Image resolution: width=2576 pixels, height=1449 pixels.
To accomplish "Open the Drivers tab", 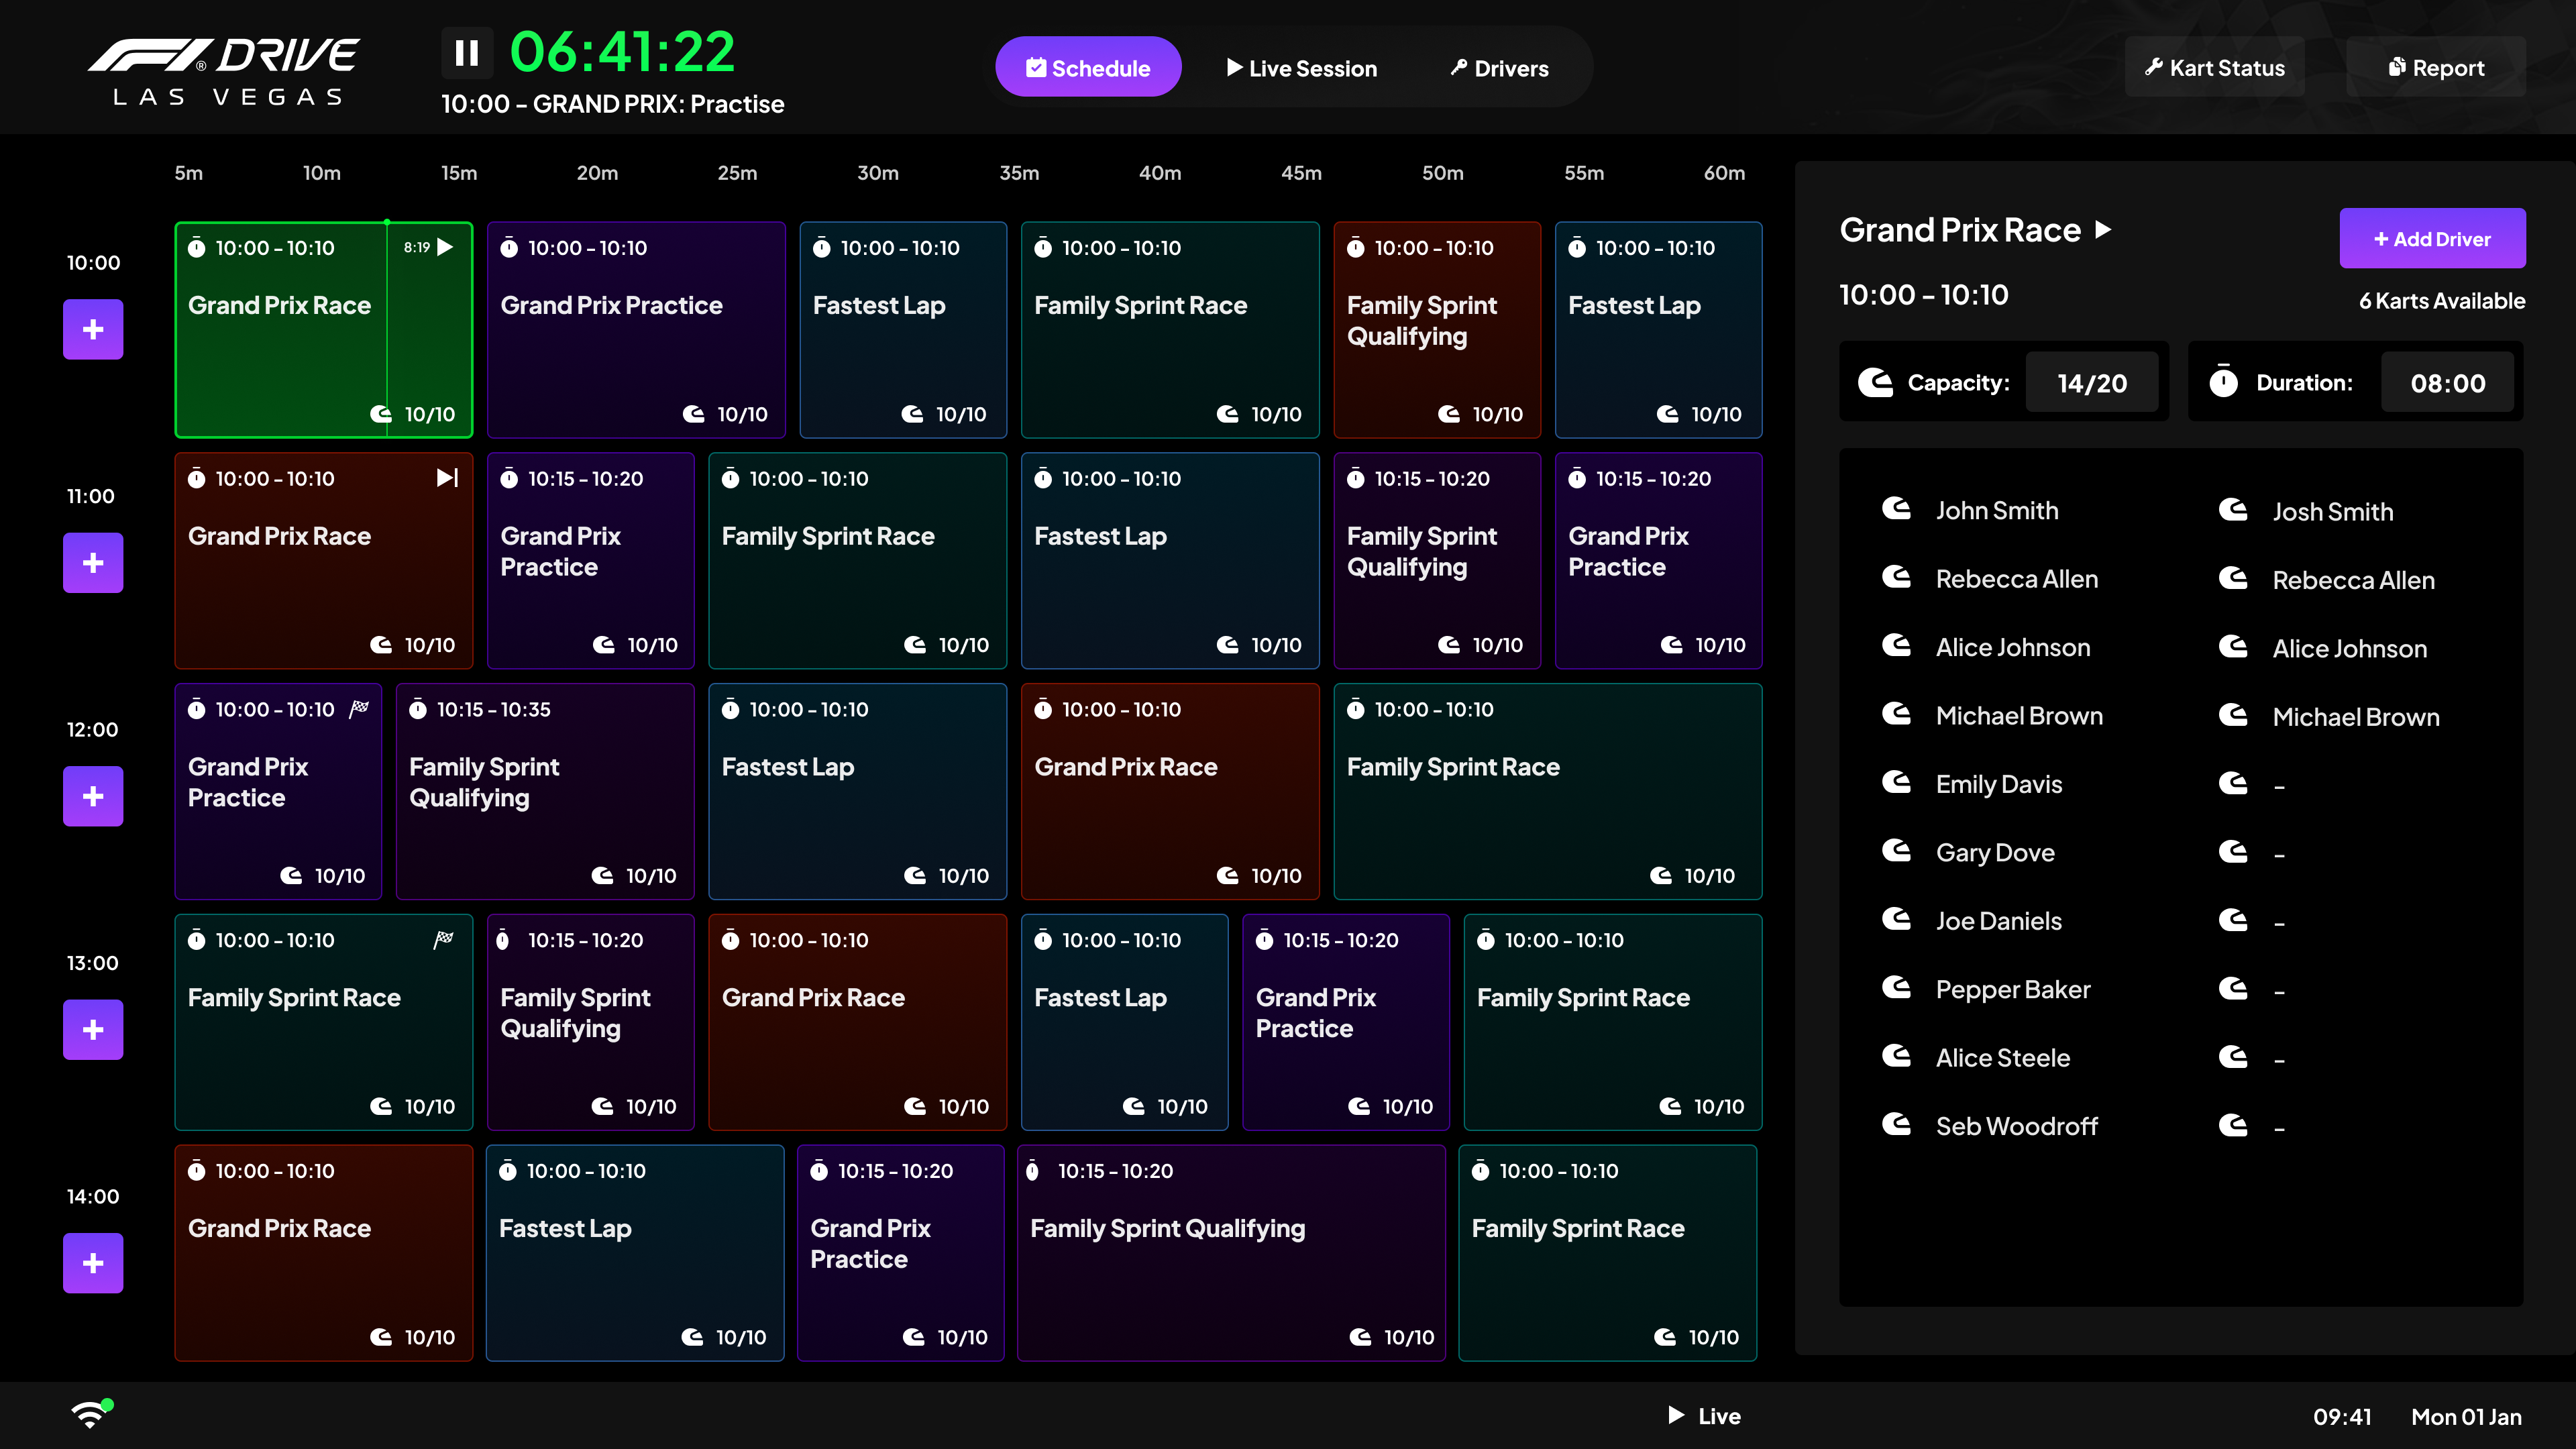I will pos(1499,68).
